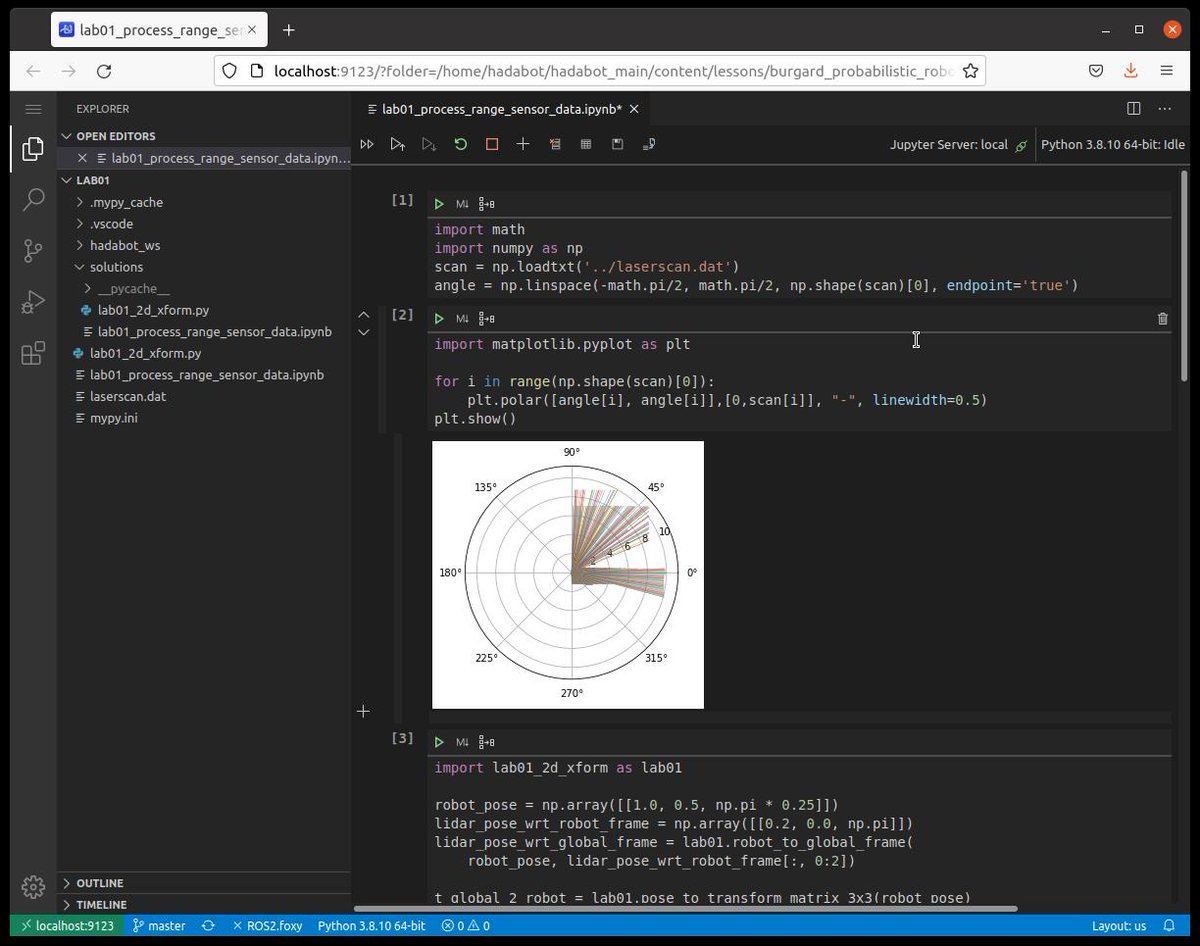Restart the Jupyter kernel
1200x946 pixels.
[461, 145]
